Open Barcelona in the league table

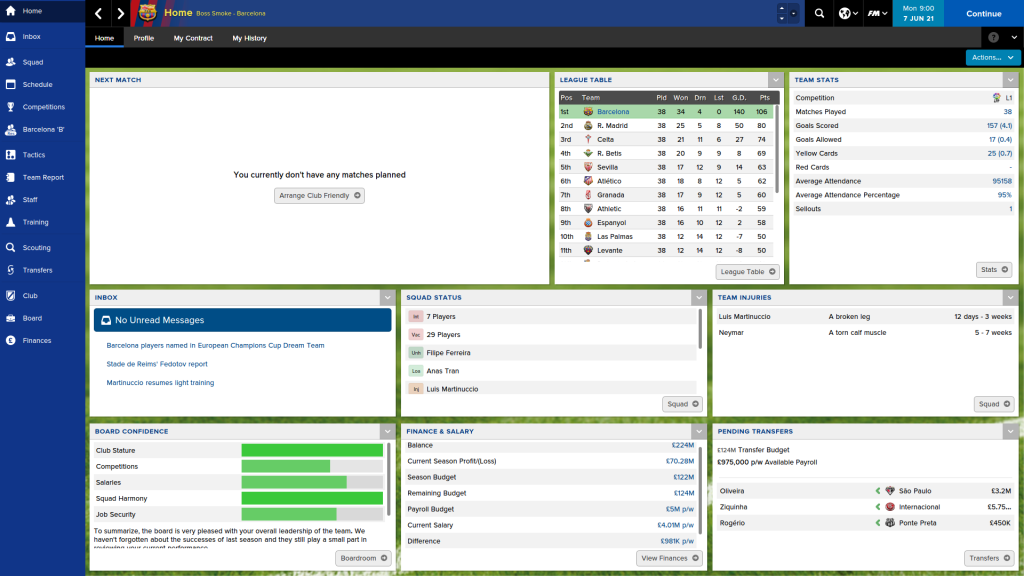(613, 112)
